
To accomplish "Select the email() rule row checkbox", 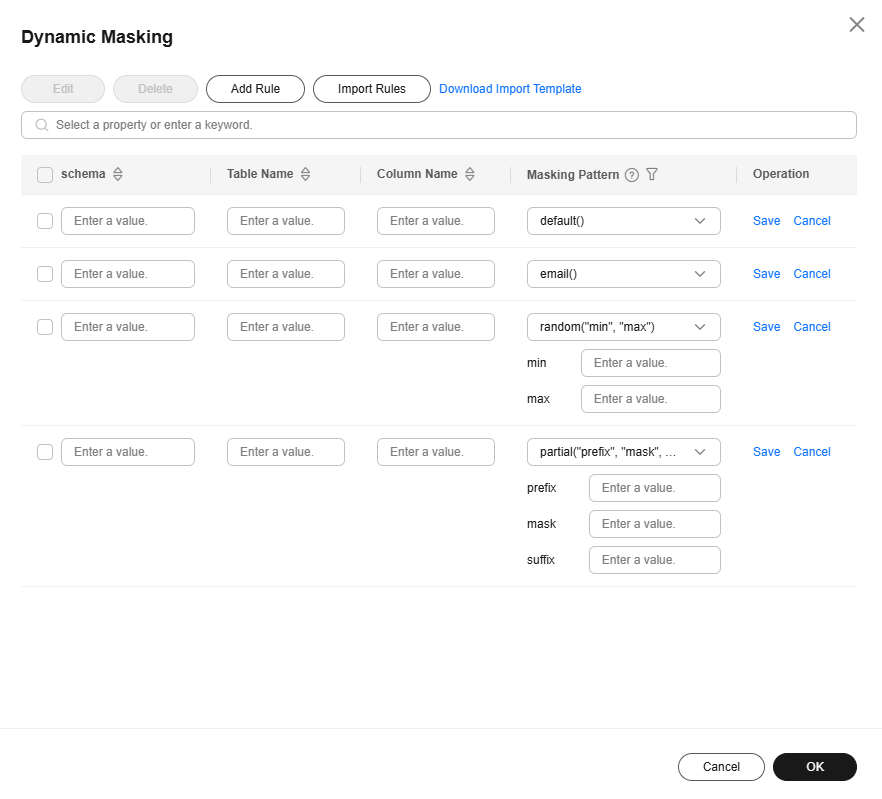I will (x=45, y=274).
